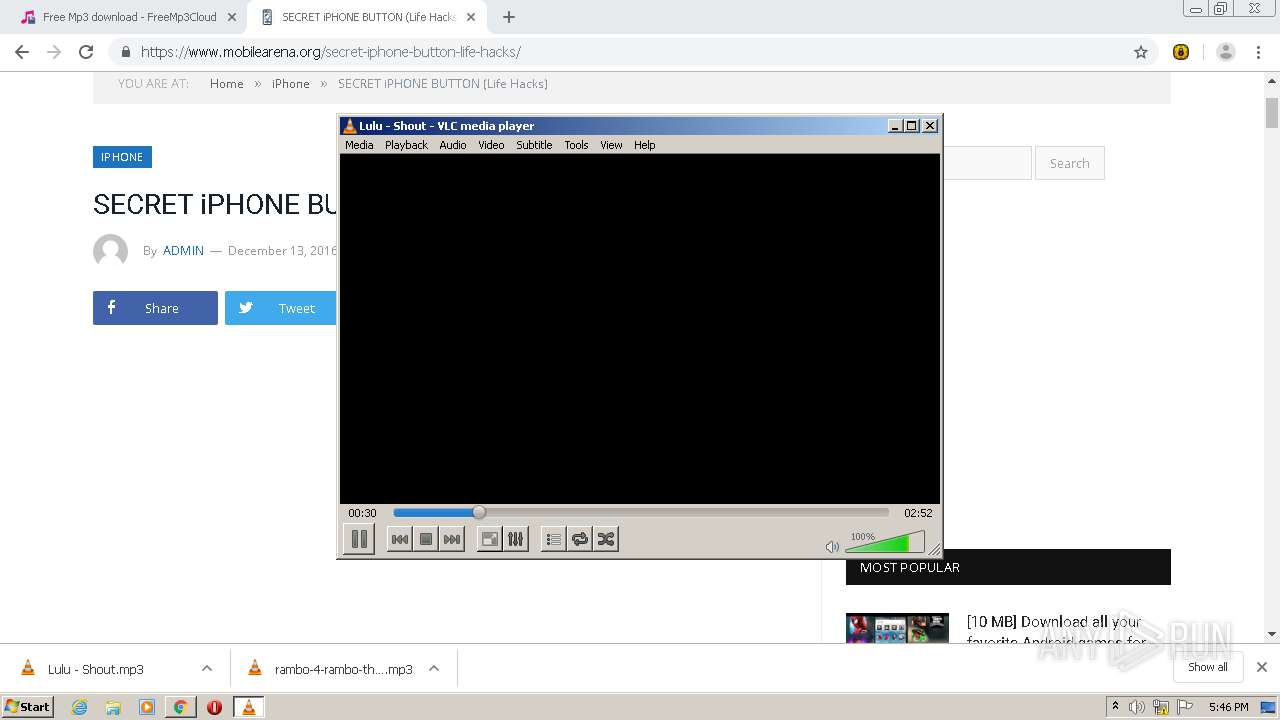Screen dimensions: 1280x720
Task: Click the website Search button
Action: click(1069, 163)
